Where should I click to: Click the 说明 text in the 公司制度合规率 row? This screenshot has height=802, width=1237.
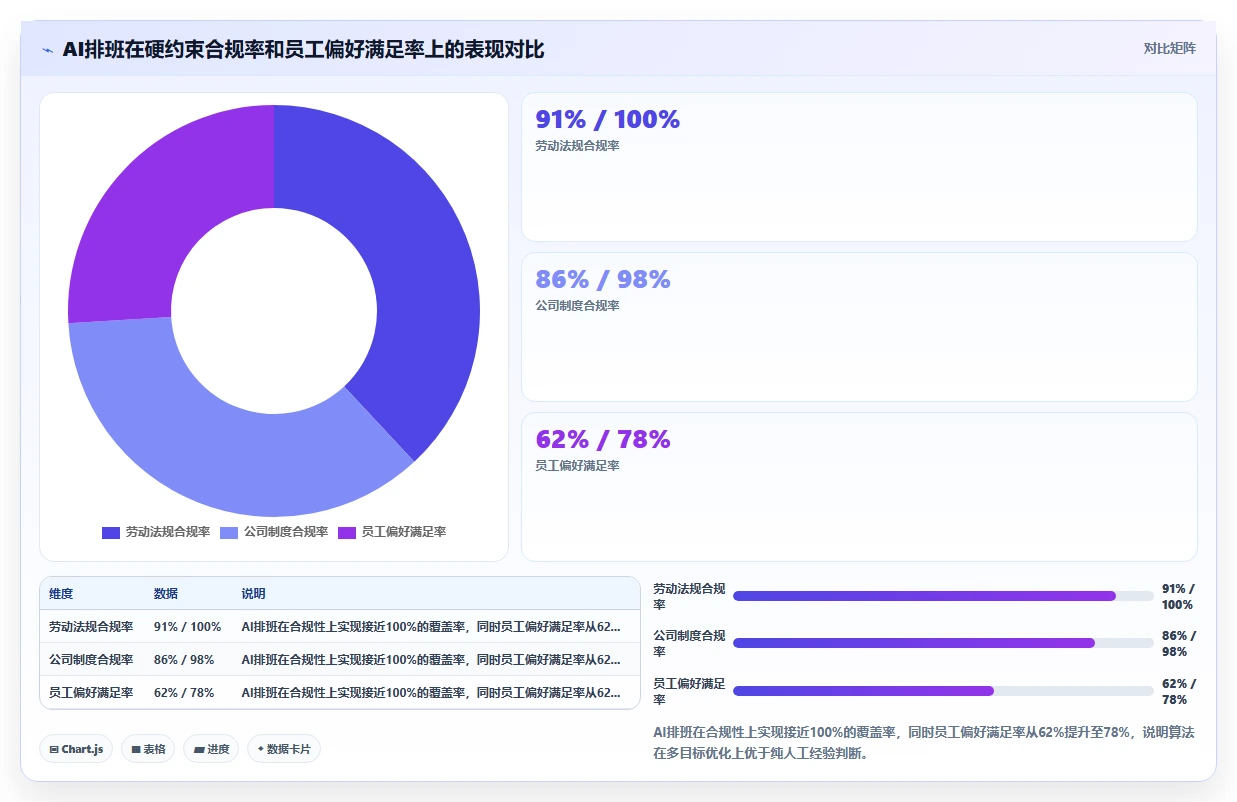click(430, 660)
